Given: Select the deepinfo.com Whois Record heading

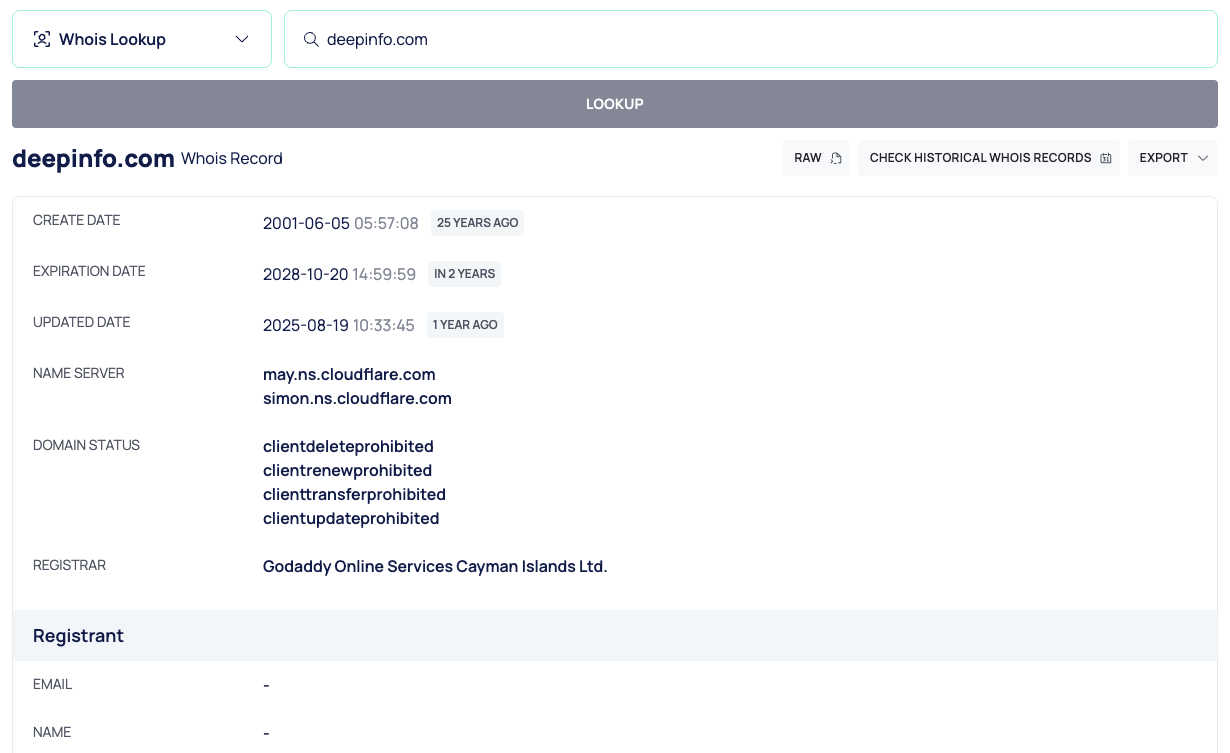Looking at the screenshot, I should 147,158.
